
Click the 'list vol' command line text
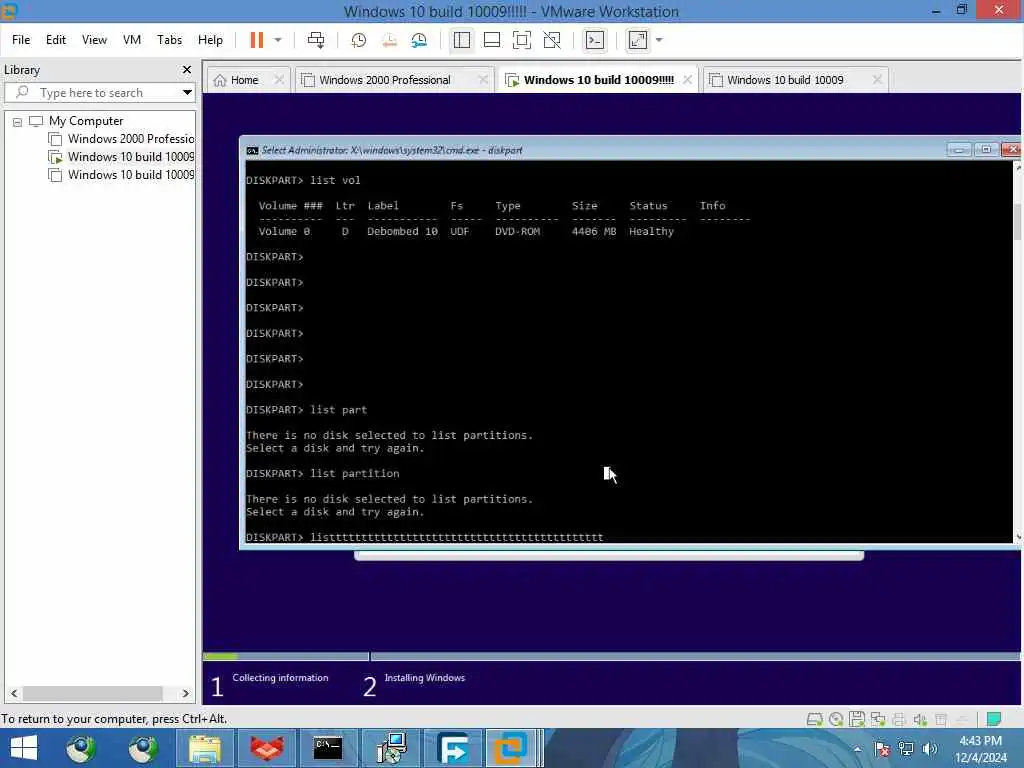pos(335,180)
